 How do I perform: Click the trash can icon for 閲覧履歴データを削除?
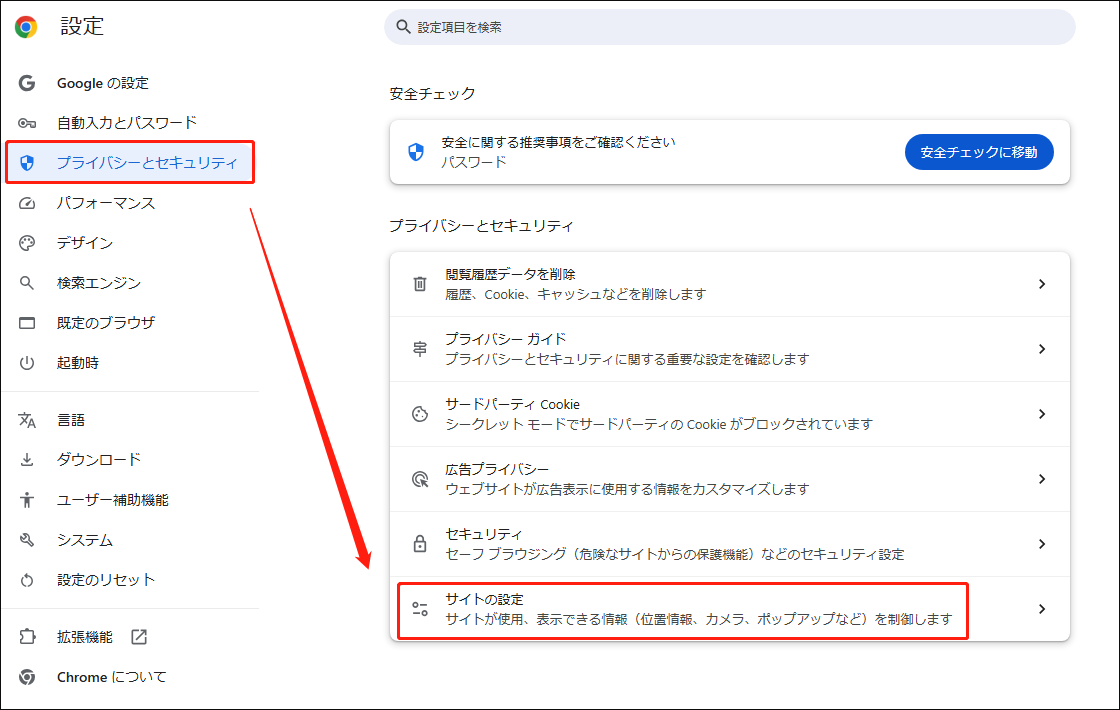[x=420, y=284]
